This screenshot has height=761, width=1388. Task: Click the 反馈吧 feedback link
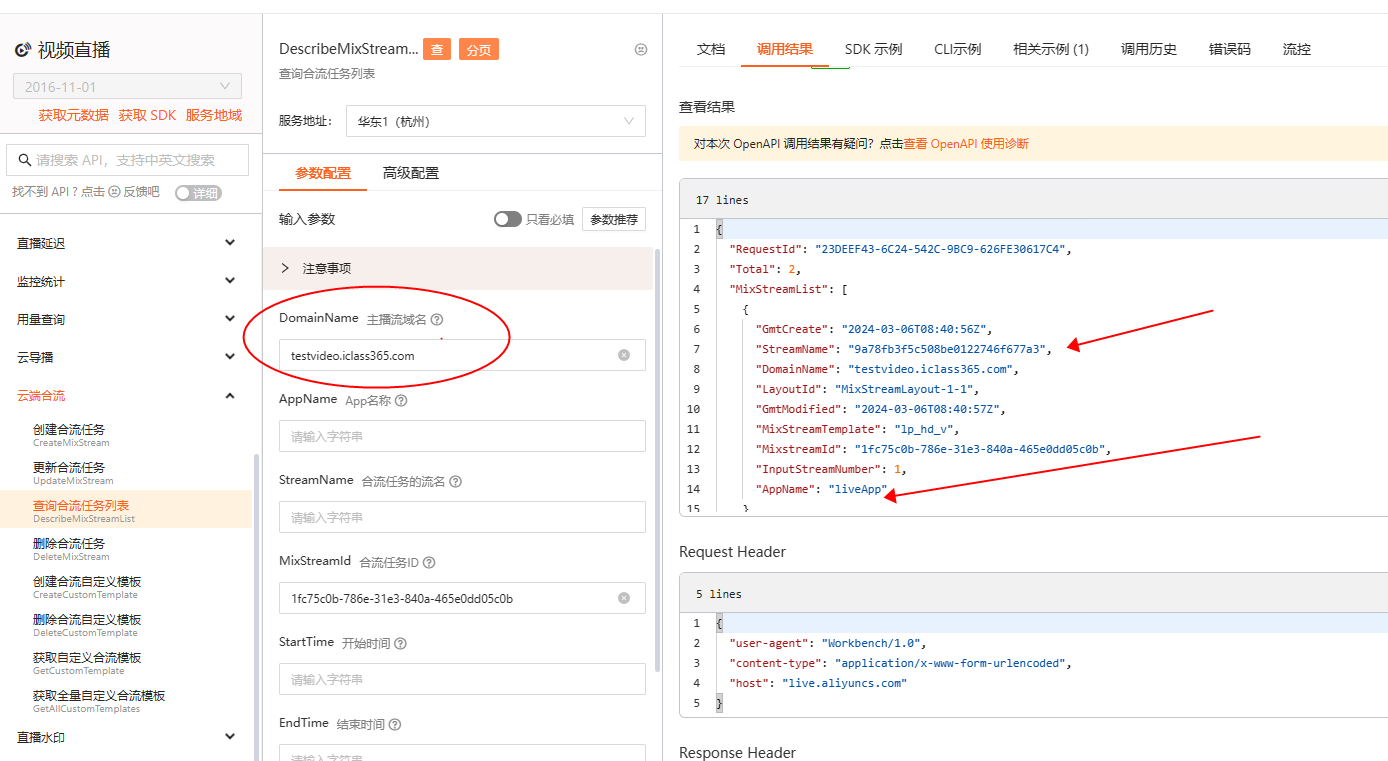(x=141, y=192)
